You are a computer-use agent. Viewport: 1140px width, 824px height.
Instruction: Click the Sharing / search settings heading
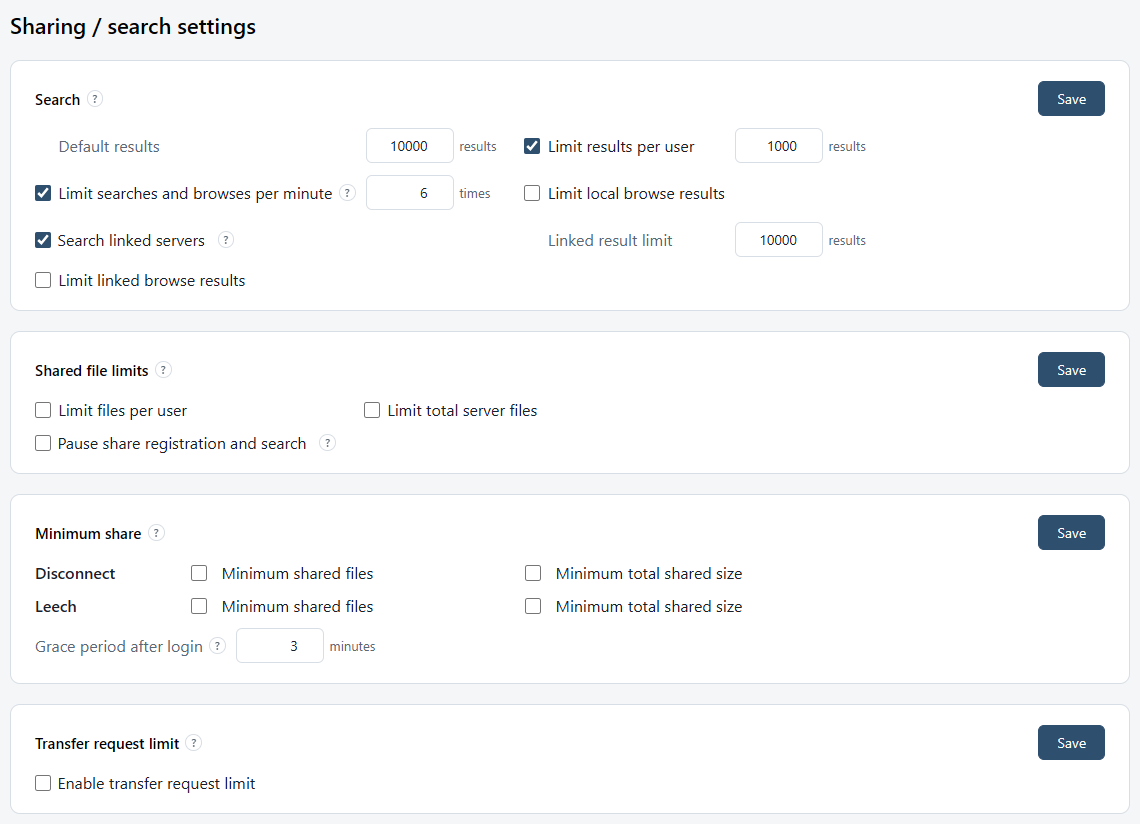[x=133, y=27]
